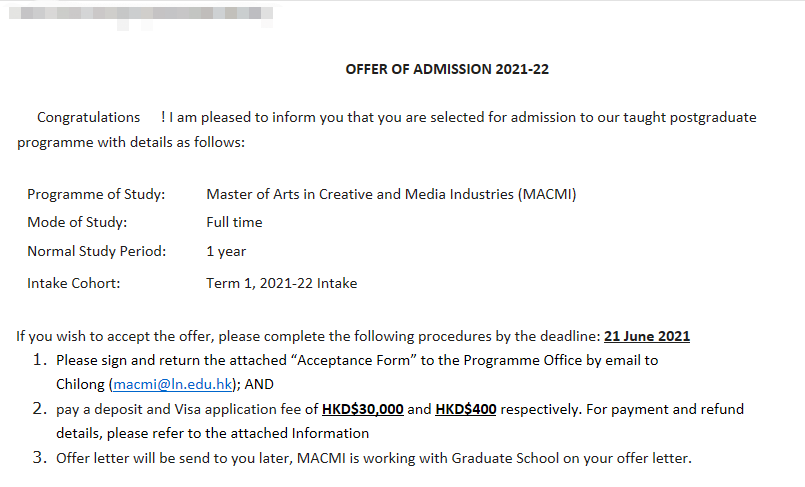Click the word 'Congratulations' in the opening line
The width and height of the screenshot is (805, 487).
(88, 118)
